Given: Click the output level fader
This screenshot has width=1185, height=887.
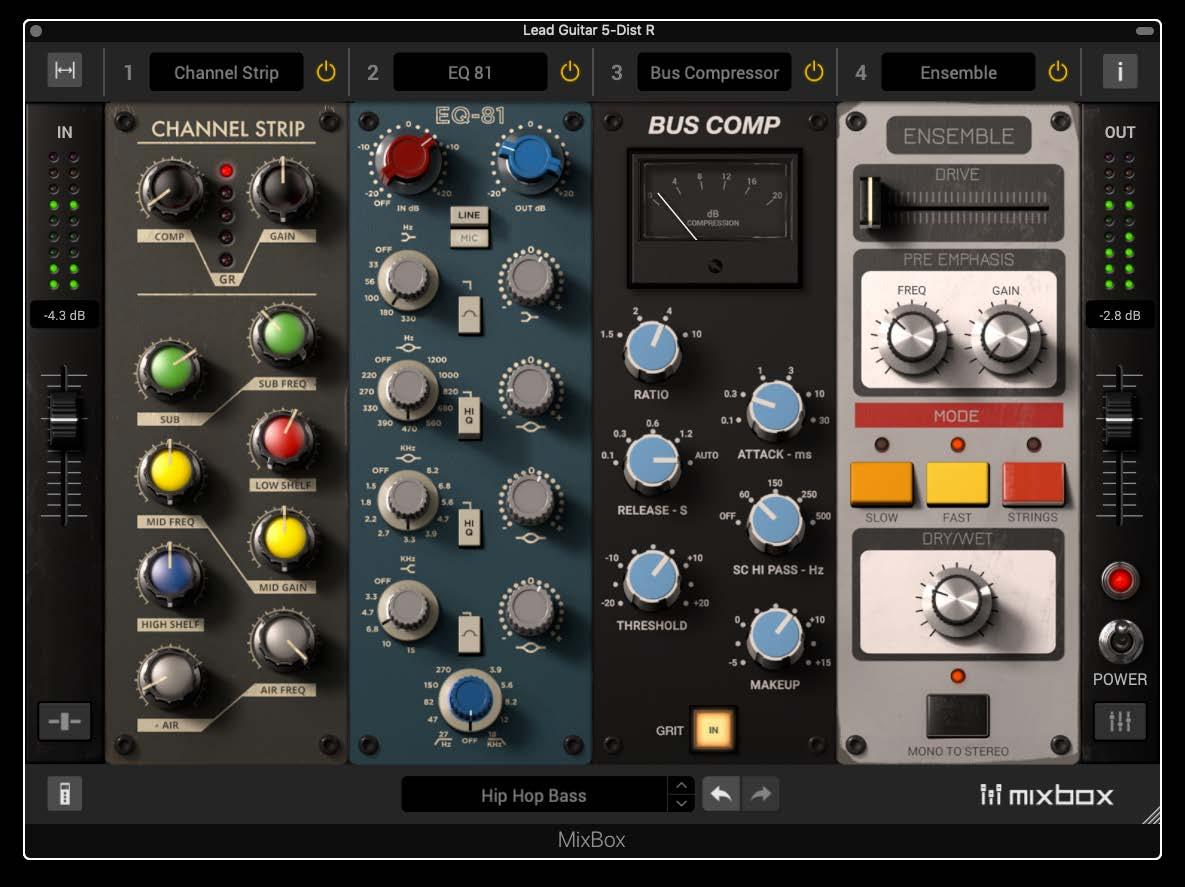Looking at the screenshot, I should (x=1119, y=419).
